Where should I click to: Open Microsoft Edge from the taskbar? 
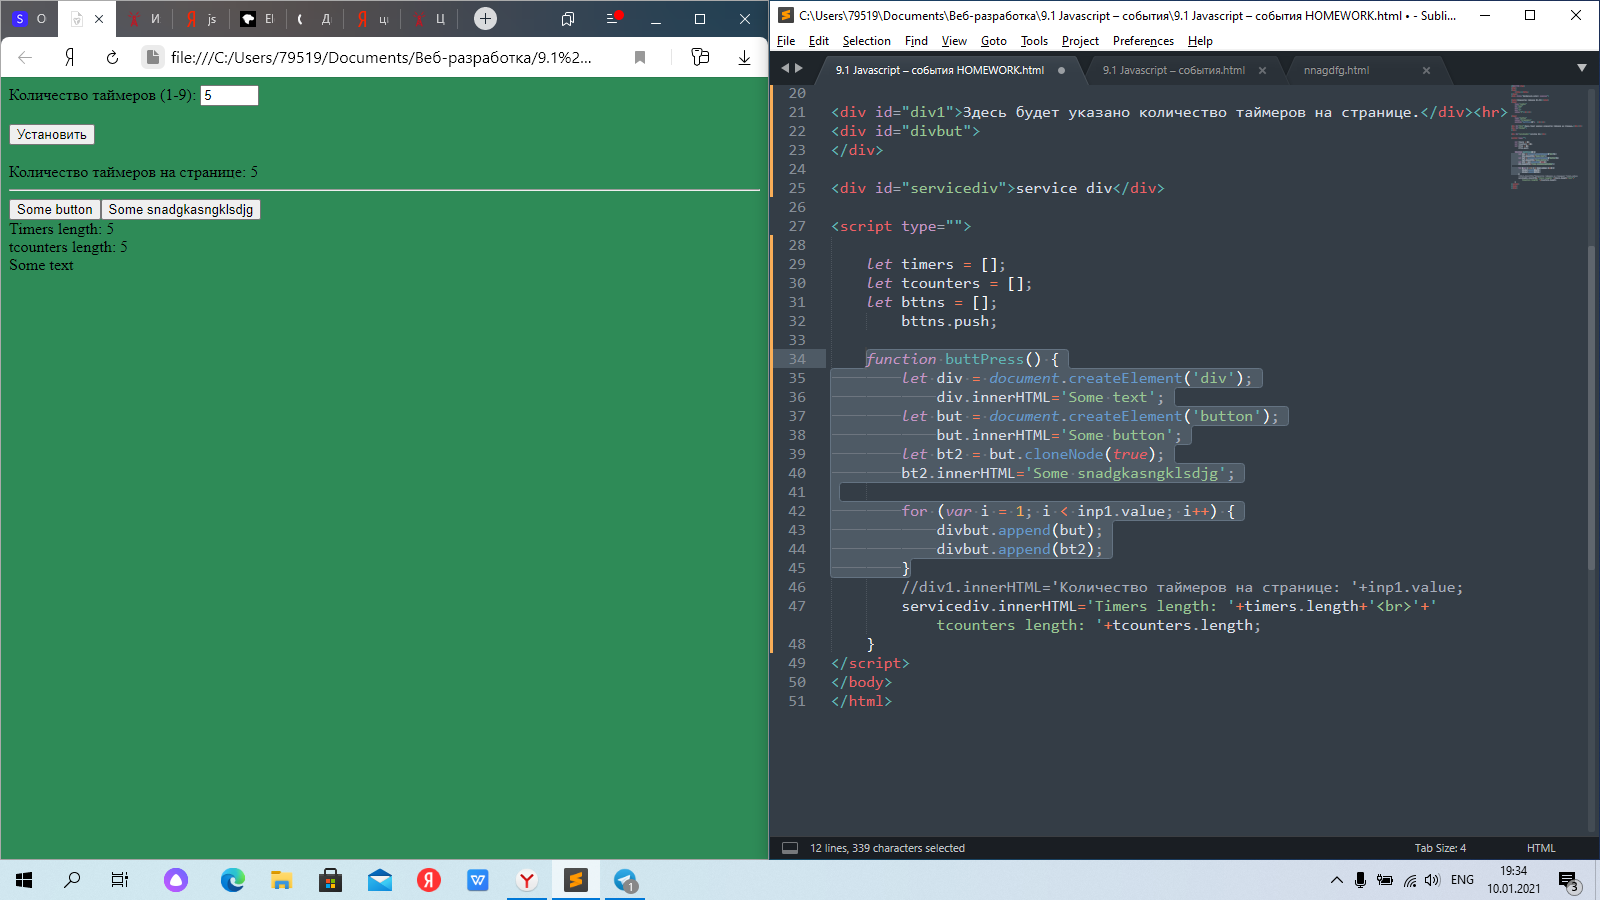click(x=233, y=880)
